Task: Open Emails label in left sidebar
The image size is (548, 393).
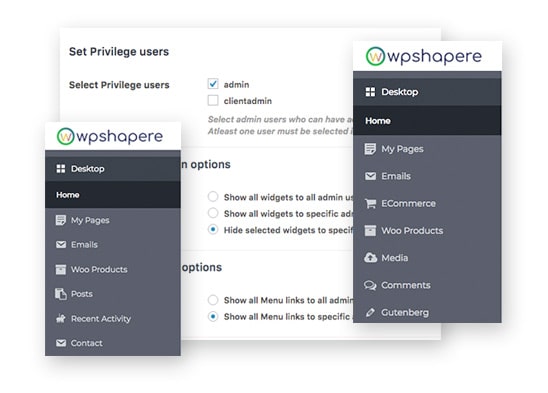Action: [84, 244]
